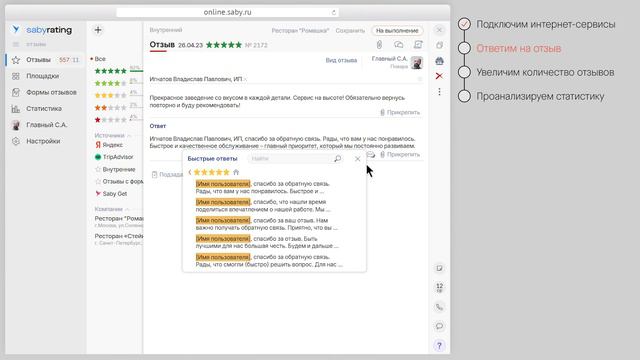This screenshot has height=360, width=640.
Task: Click the home icon after stars in popup
Action: pos(236,172)
